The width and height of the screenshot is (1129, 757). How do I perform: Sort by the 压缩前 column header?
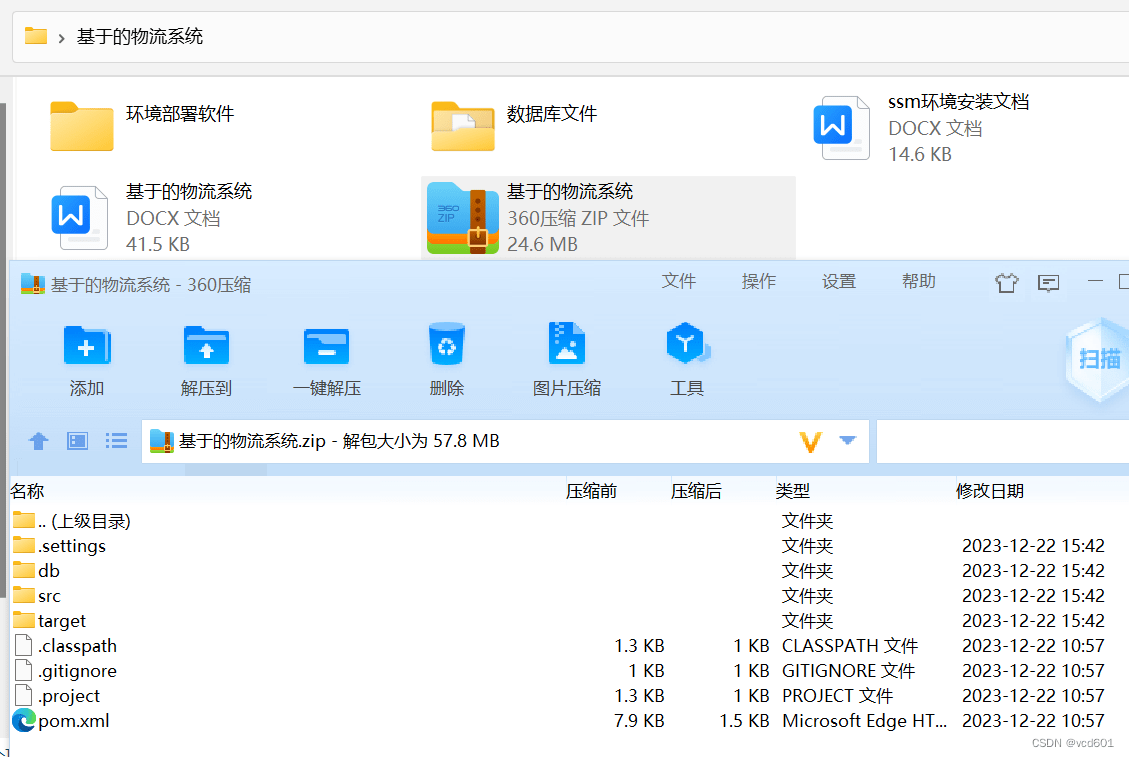(591, 491)
